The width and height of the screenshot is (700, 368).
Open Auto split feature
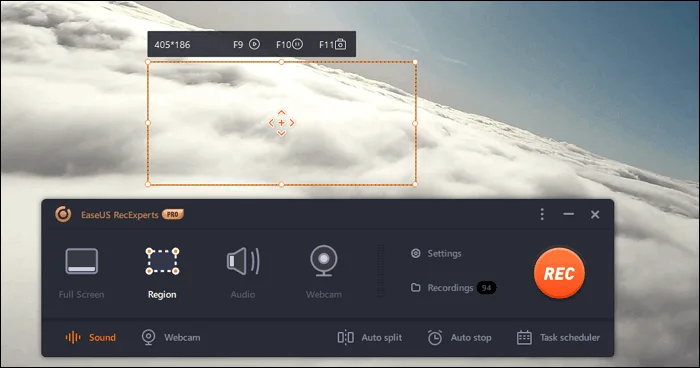370,337
